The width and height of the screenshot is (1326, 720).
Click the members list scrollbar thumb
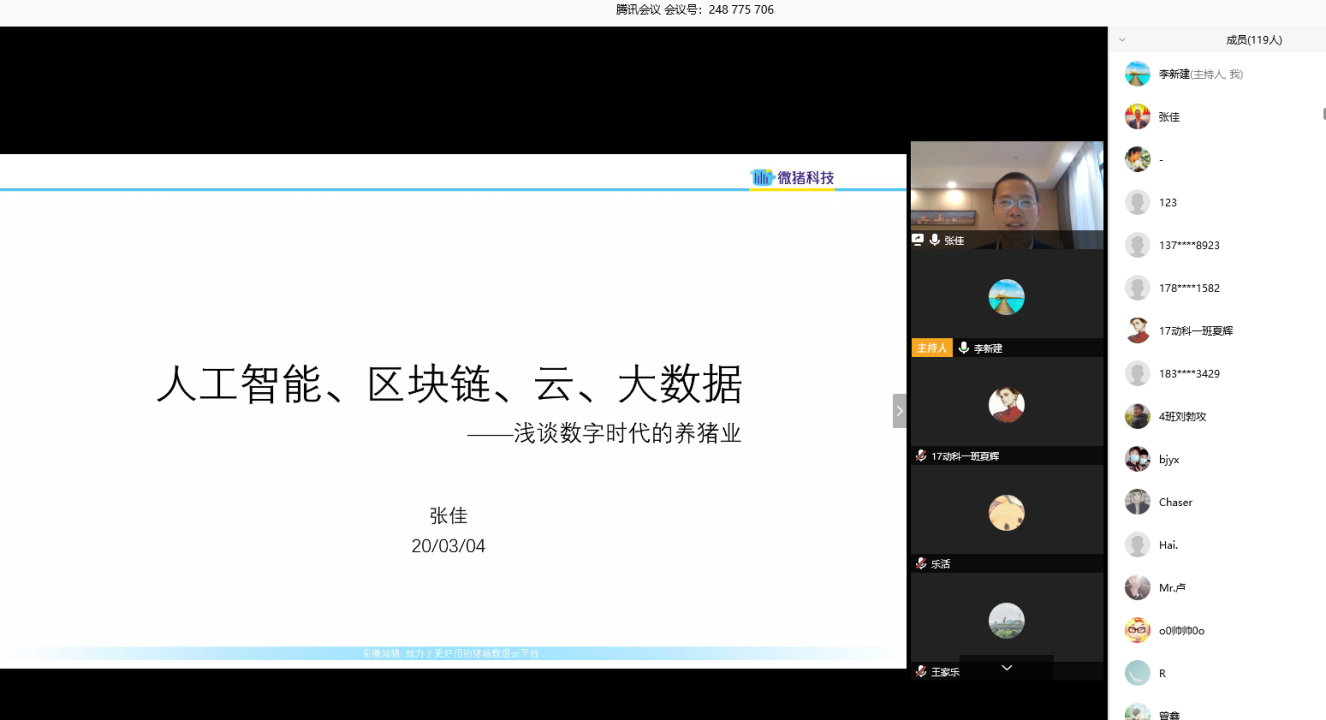(1323, 115)
